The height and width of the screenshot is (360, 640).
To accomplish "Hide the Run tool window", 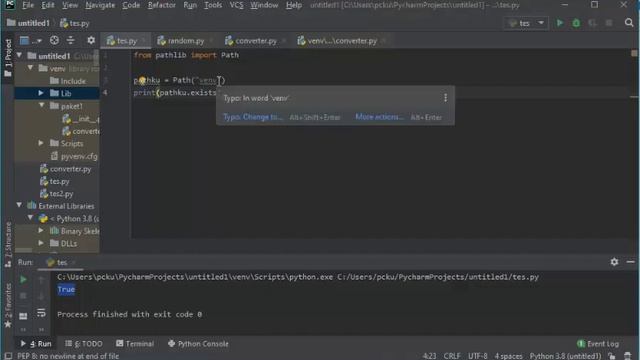I will coord(630,262).
